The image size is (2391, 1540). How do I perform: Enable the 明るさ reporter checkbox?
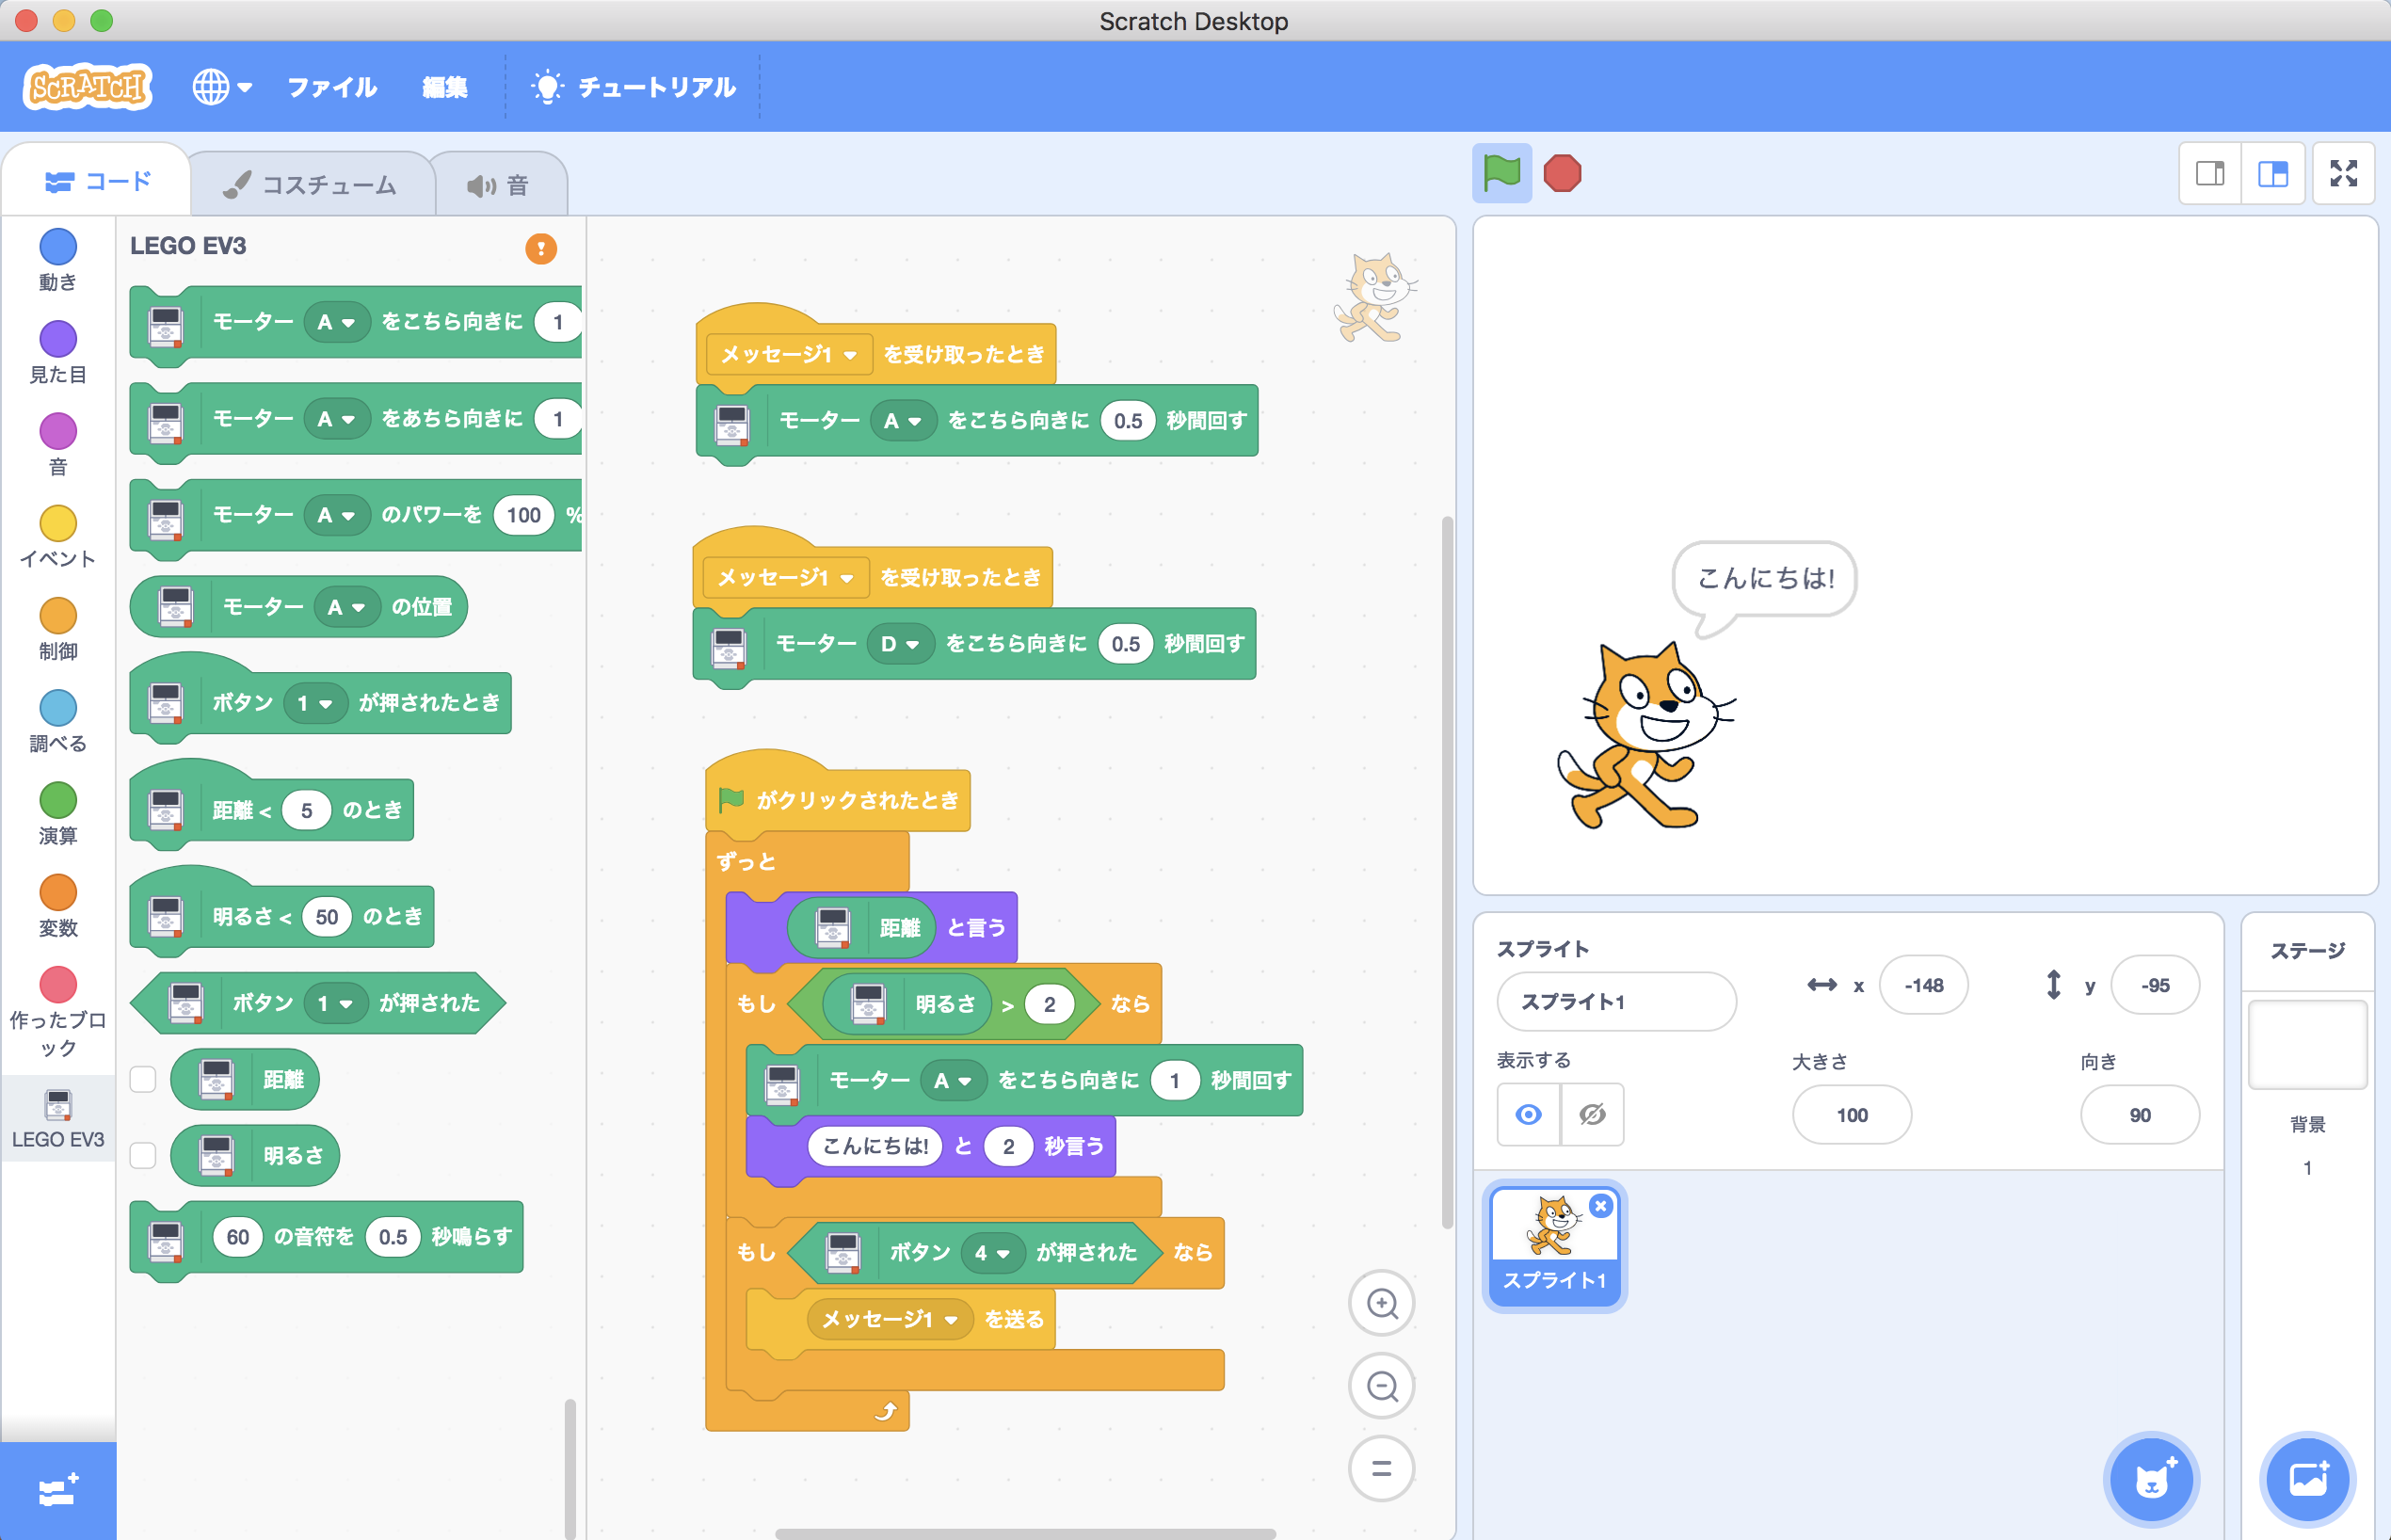click(x=143, y=1155)
